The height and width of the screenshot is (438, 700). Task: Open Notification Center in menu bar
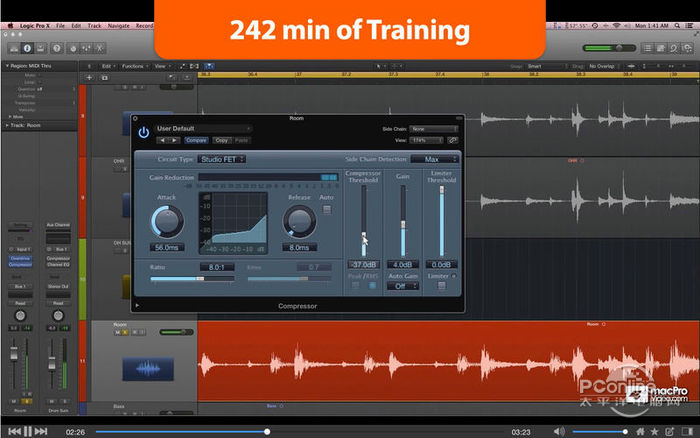click(x=689, y=26)
